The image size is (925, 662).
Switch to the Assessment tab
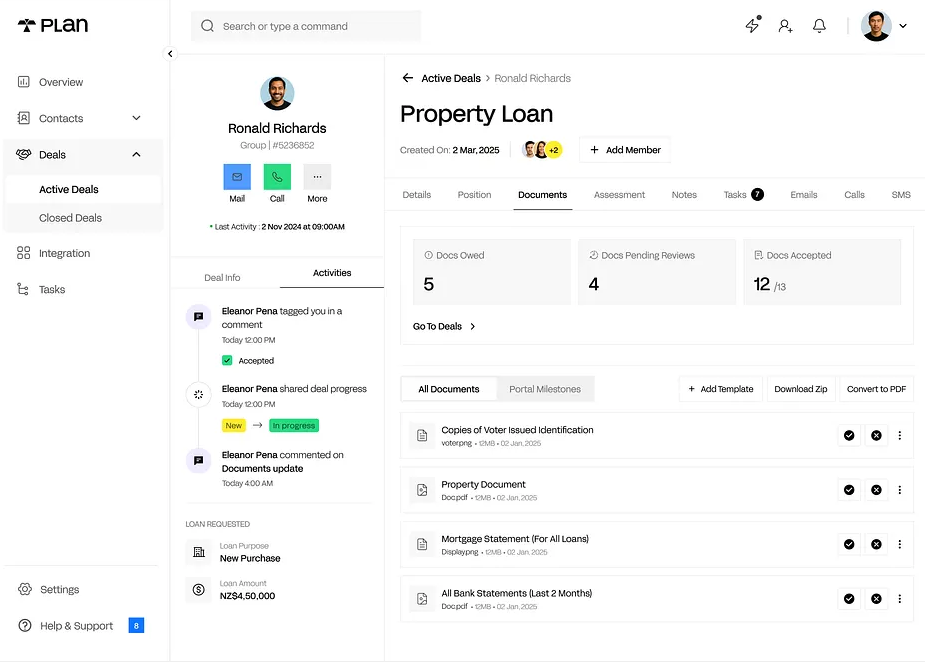tap(619, 195)
